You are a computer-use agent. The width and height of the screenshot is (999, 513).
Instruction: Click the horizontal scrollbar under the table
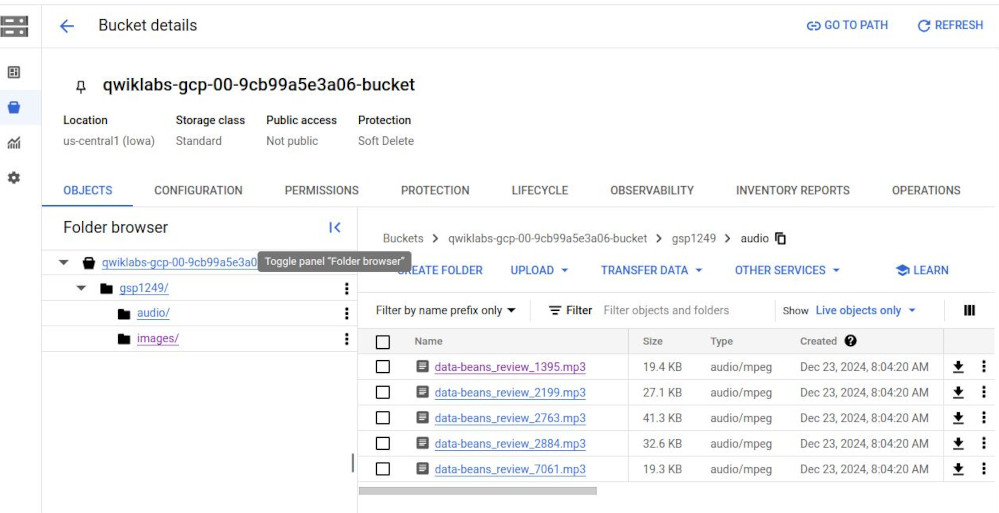pyautogui.click(x=478, y=491)
